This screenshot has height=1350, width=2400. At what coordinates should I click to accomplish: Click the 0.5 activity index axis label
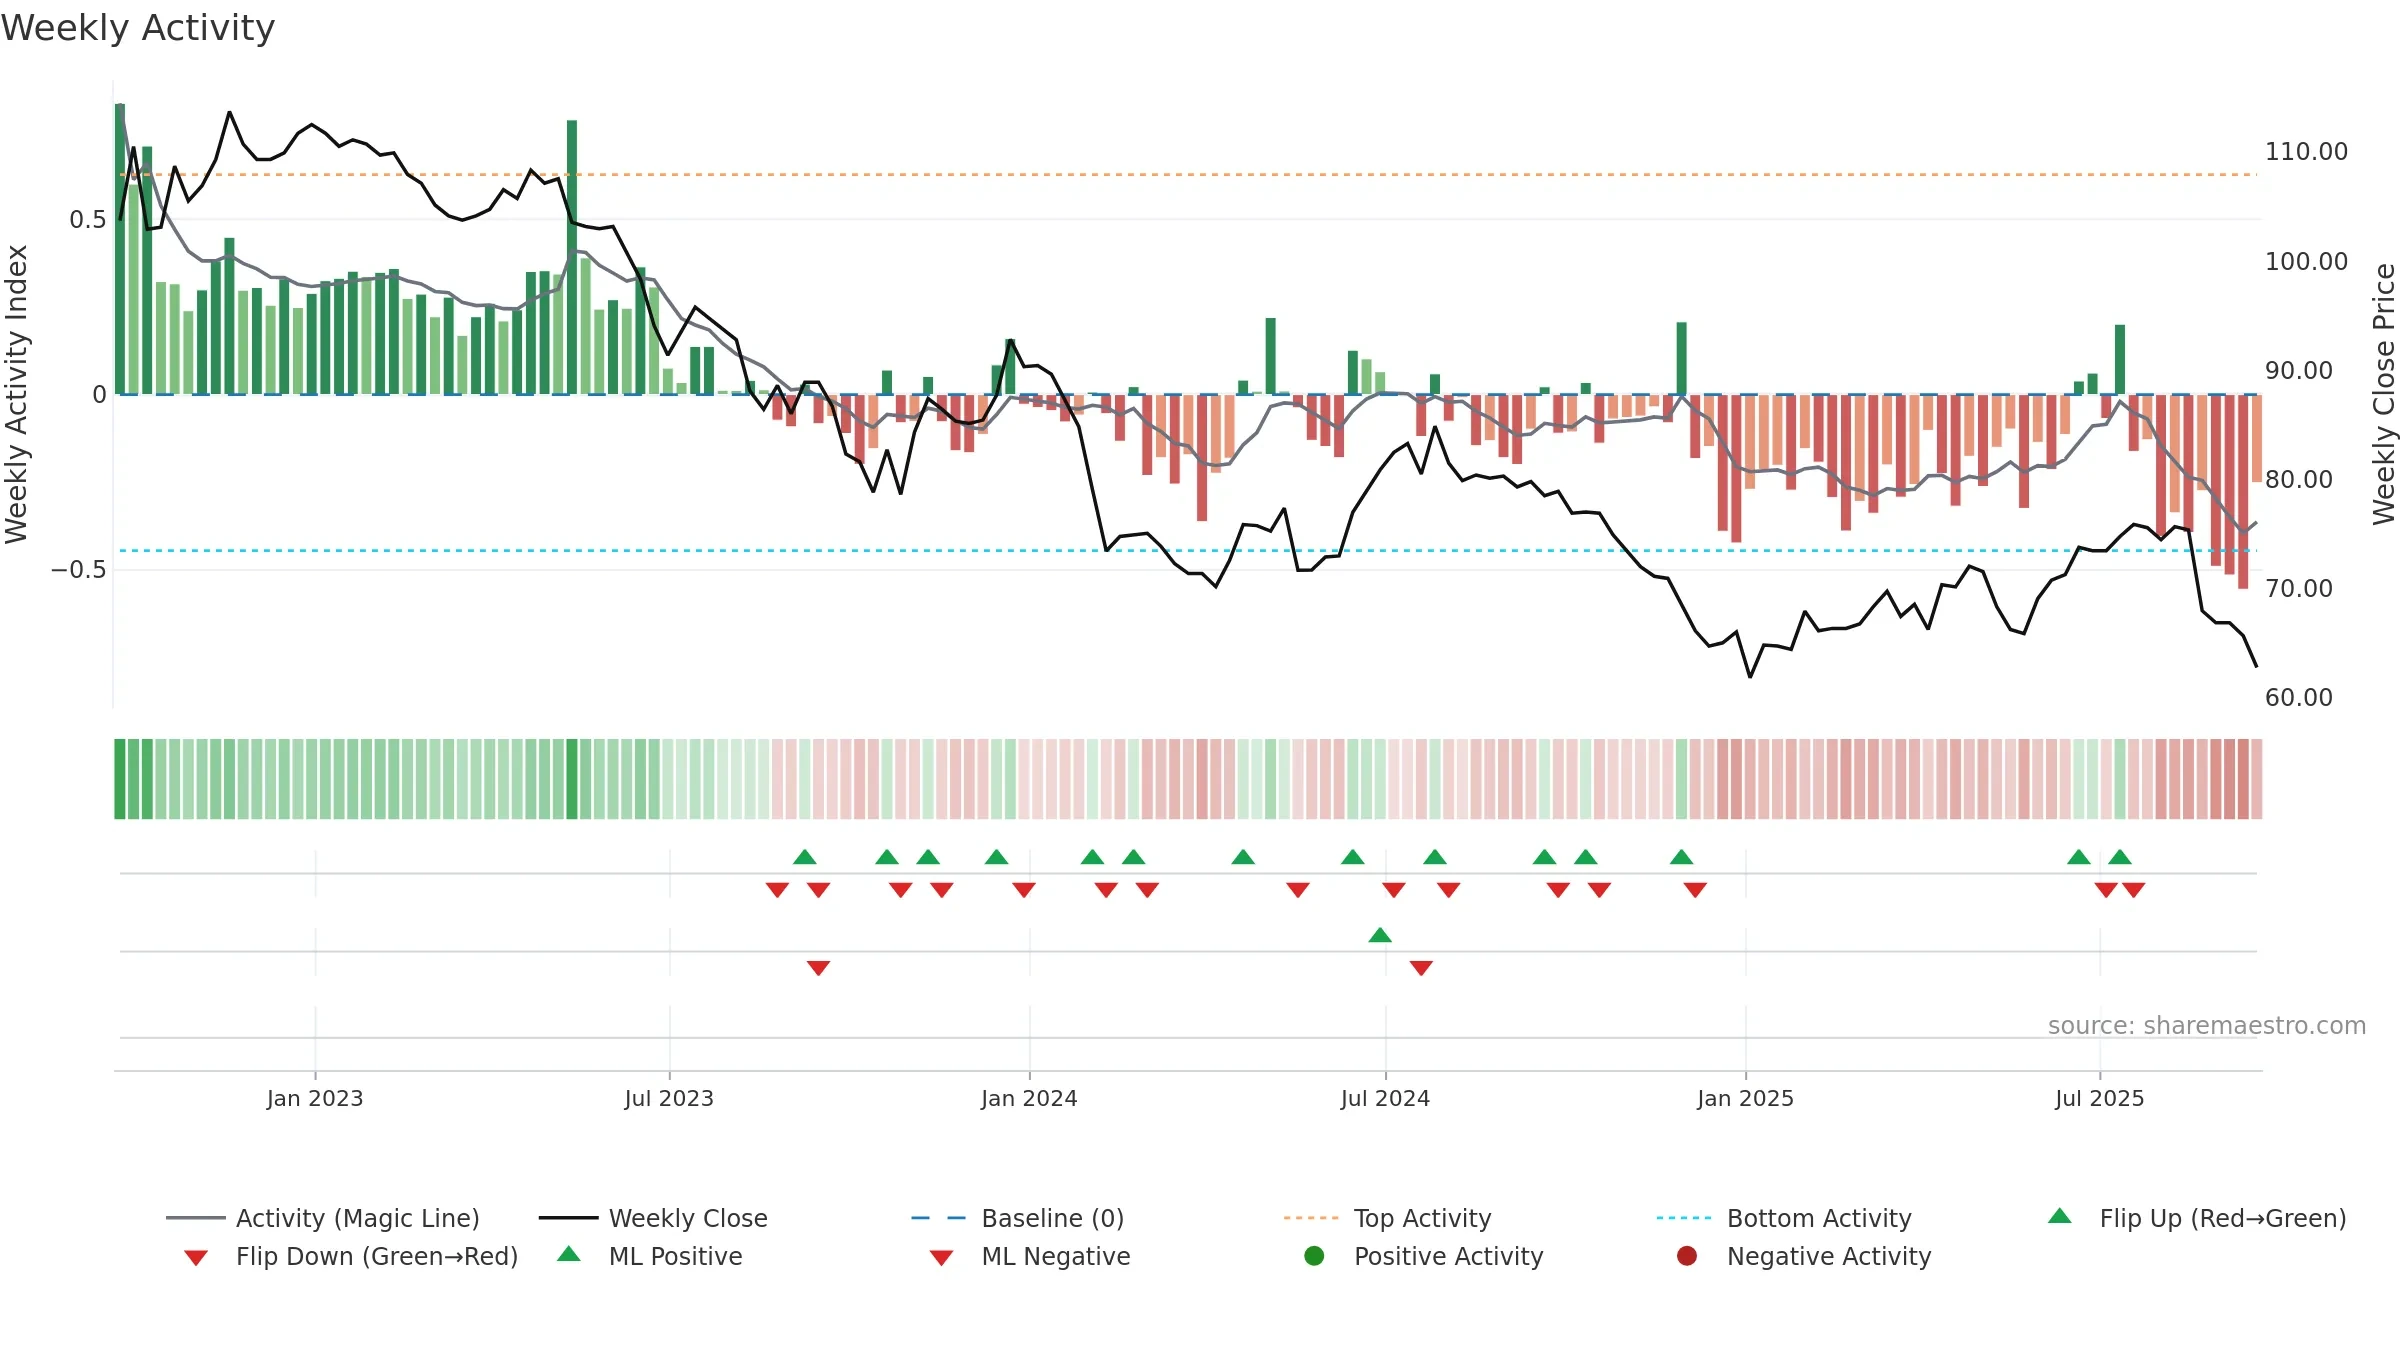click(88, 219)
